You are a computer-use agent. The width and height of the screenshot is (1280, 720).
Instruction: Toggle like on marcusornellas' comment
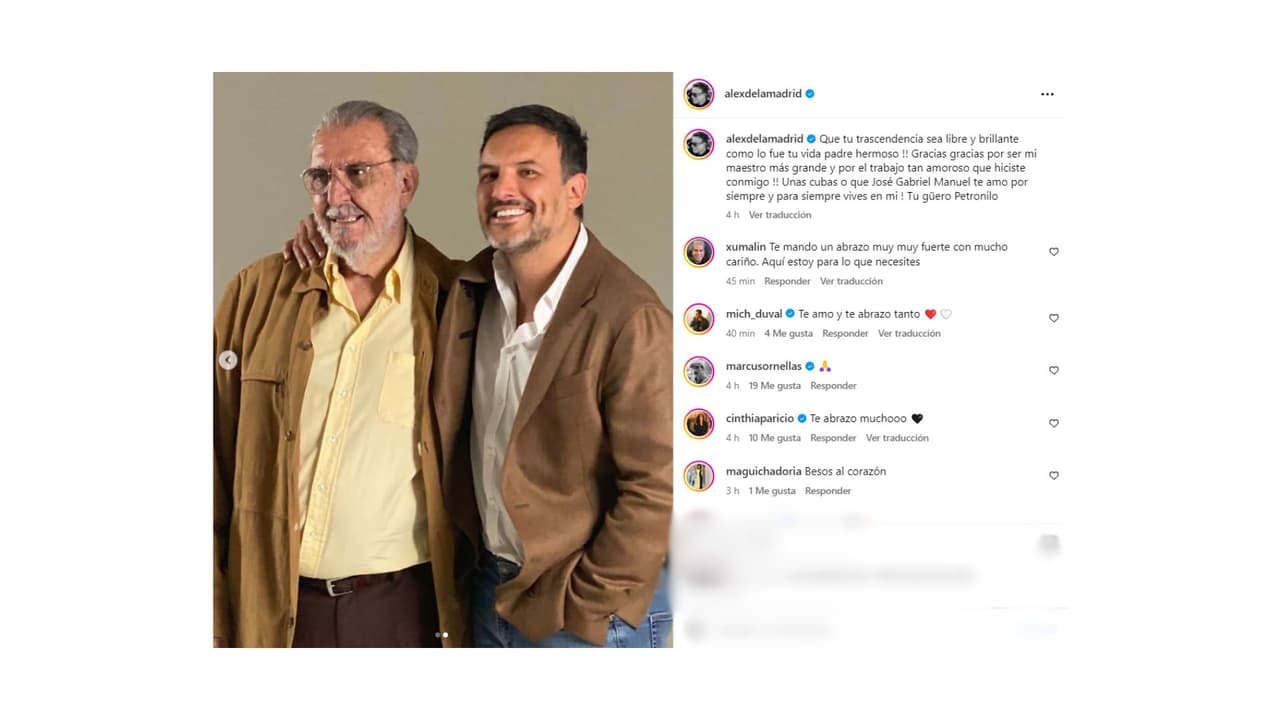pyautogui.click(x=1053, y=370)
